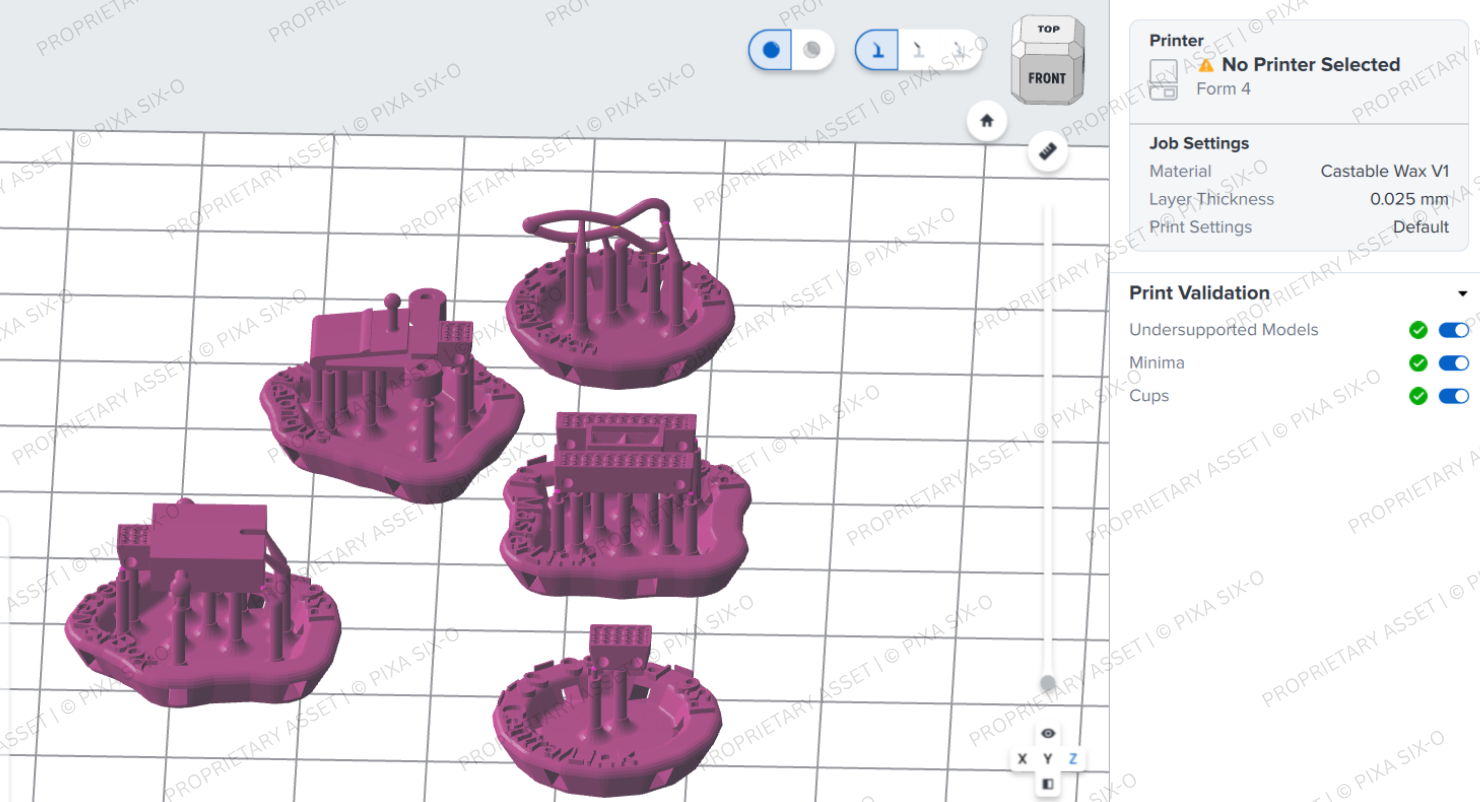This screenshot has height=802, width=1480.
Task: Click the half-filled square icon below Y
Action: point(1047,784)
